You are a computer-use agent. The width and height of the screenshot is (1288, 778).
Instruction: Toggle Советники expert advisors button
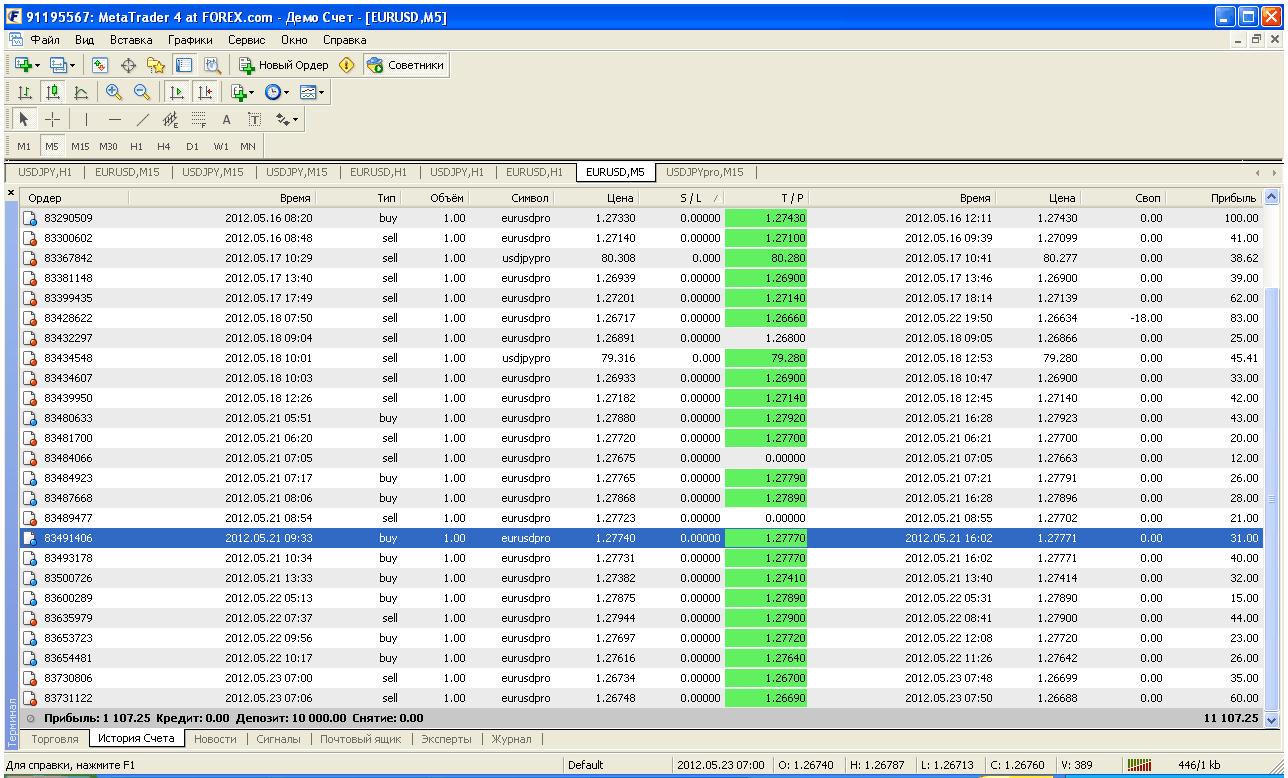[x=406, y=65]
